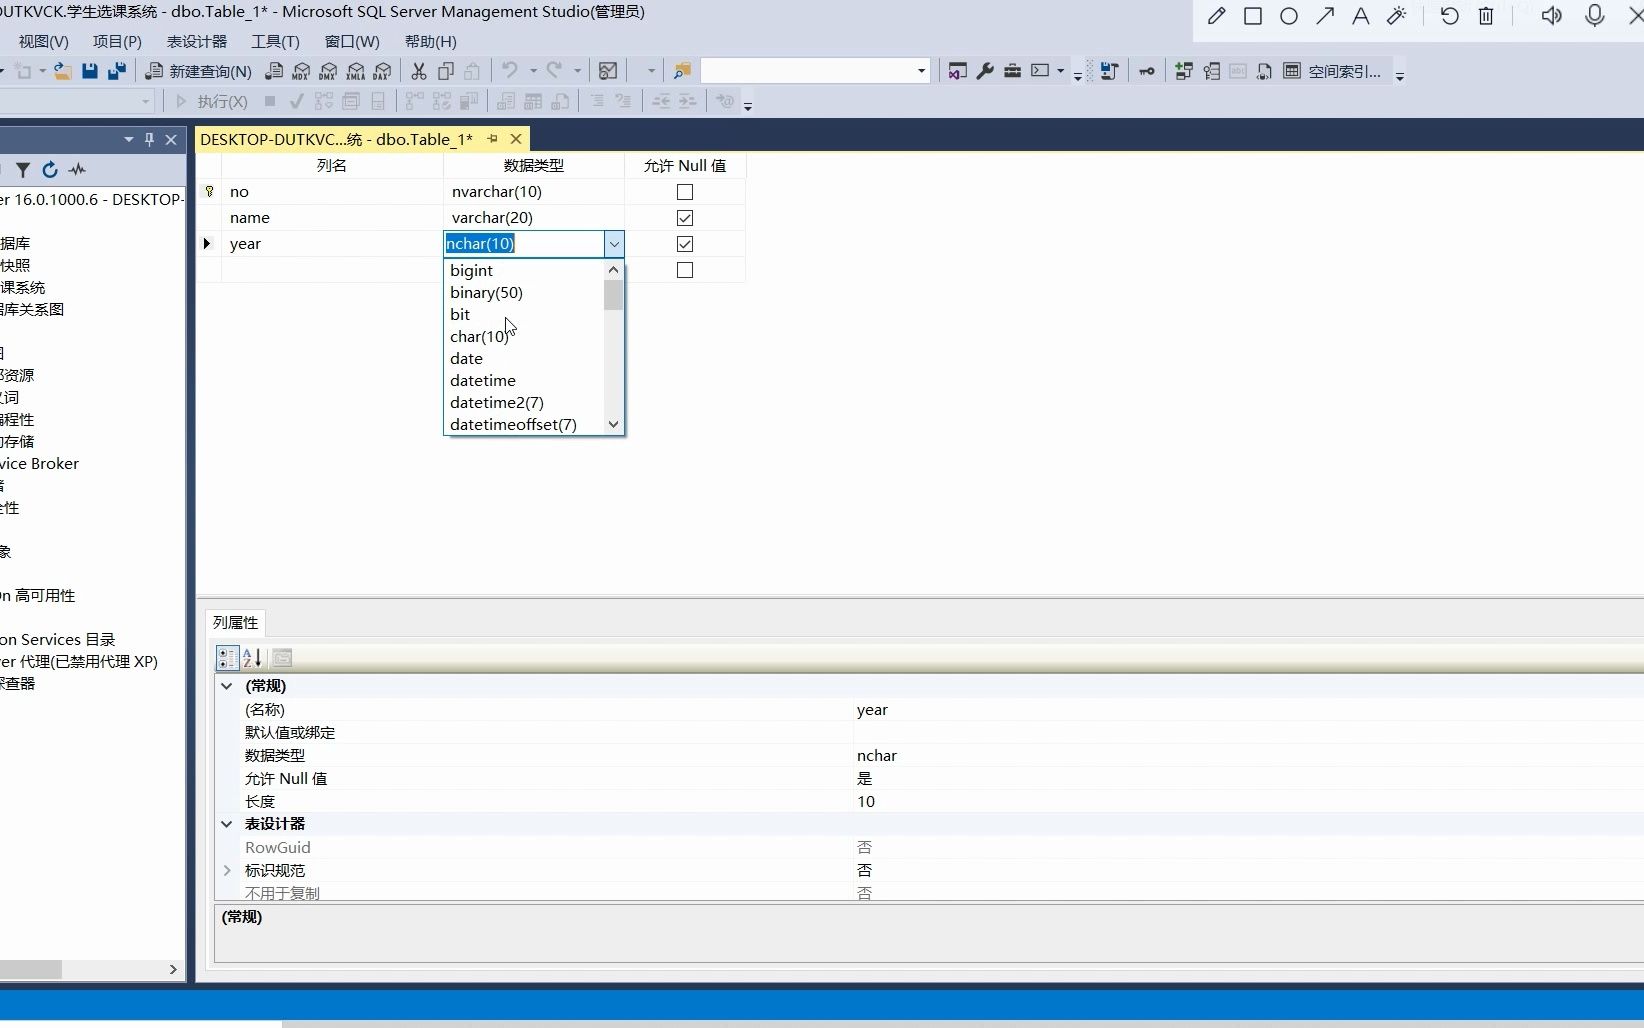Viewport: 1644px width, 1028px height.
Task: Select the text annotation tool
Action: pyautogui.click(x=1360, y=16)
